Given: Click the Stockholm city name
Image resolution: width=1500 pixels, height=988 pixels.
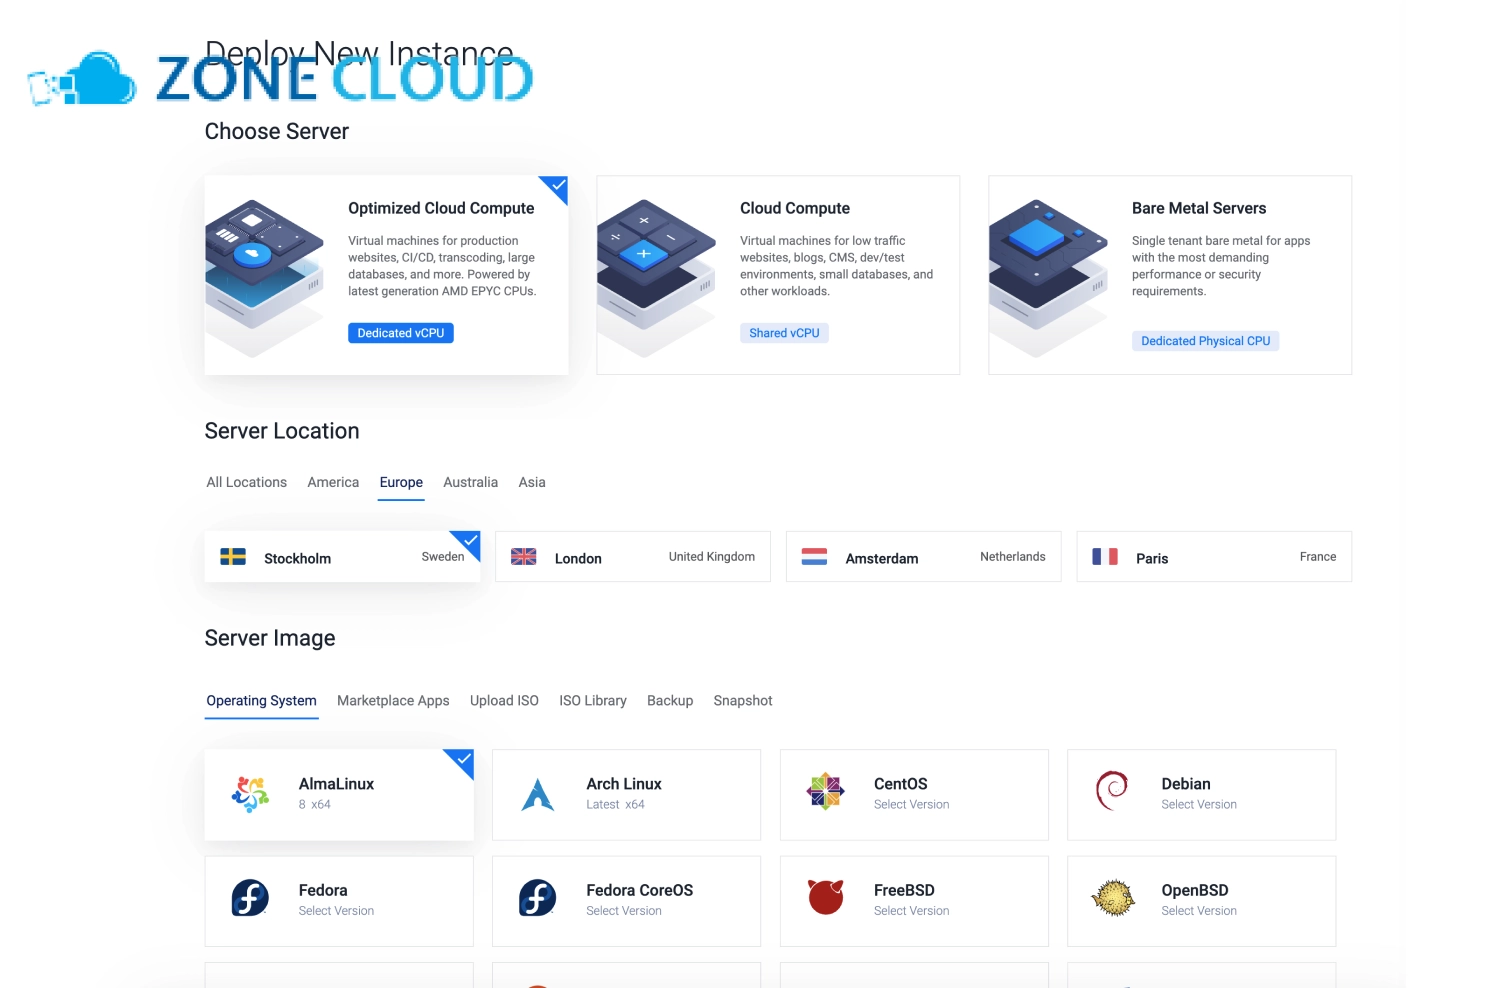Looking at the screenshot, I should 297,559.
